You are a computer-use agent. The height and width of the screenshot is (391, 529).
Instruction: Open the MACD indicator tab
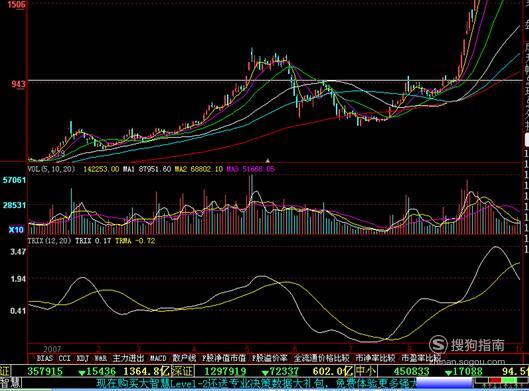[158, 358]
